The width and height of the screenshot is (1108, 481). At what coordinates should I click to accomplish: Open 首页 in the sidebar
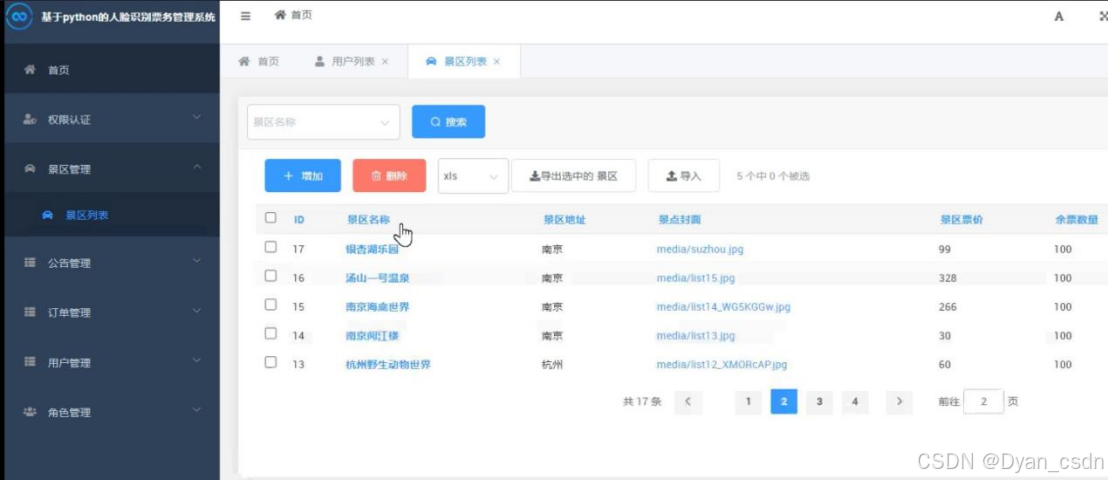pos(112,70)
